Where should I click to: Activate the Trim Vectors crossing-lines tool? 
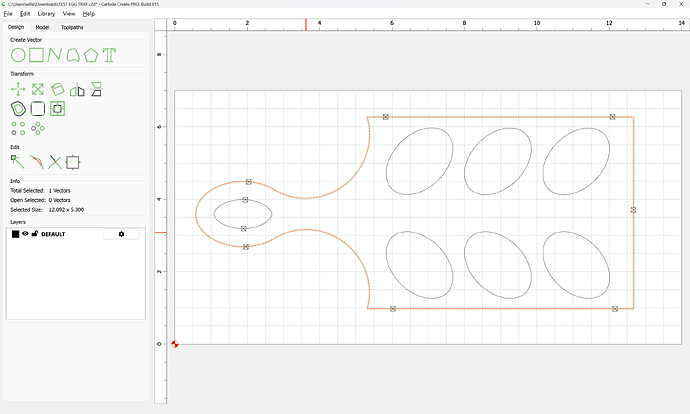click(x=55, y=162)
